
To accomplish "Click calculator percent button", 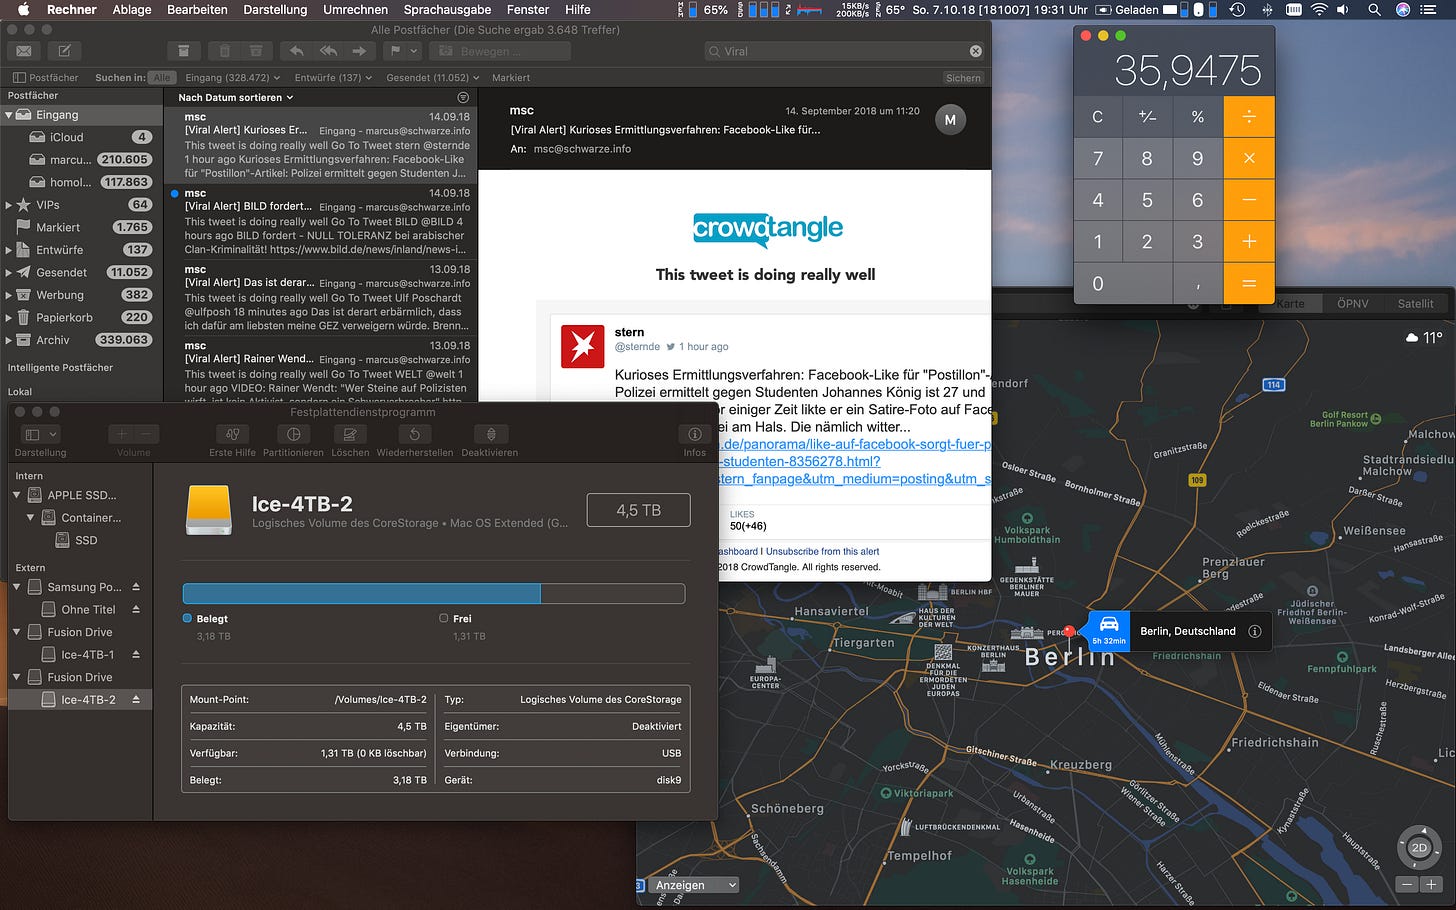I will 1198,117.
